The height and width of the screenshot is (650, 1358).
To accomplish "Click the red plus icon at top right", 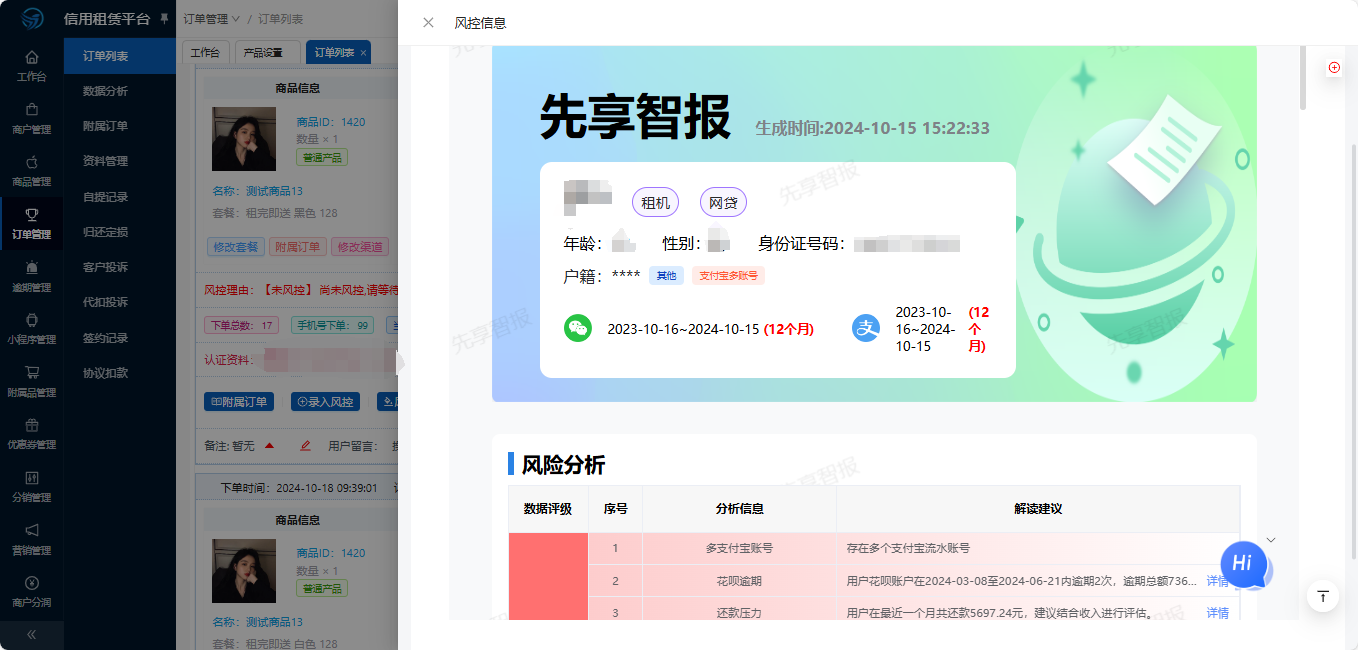I will click(1334, 67).
